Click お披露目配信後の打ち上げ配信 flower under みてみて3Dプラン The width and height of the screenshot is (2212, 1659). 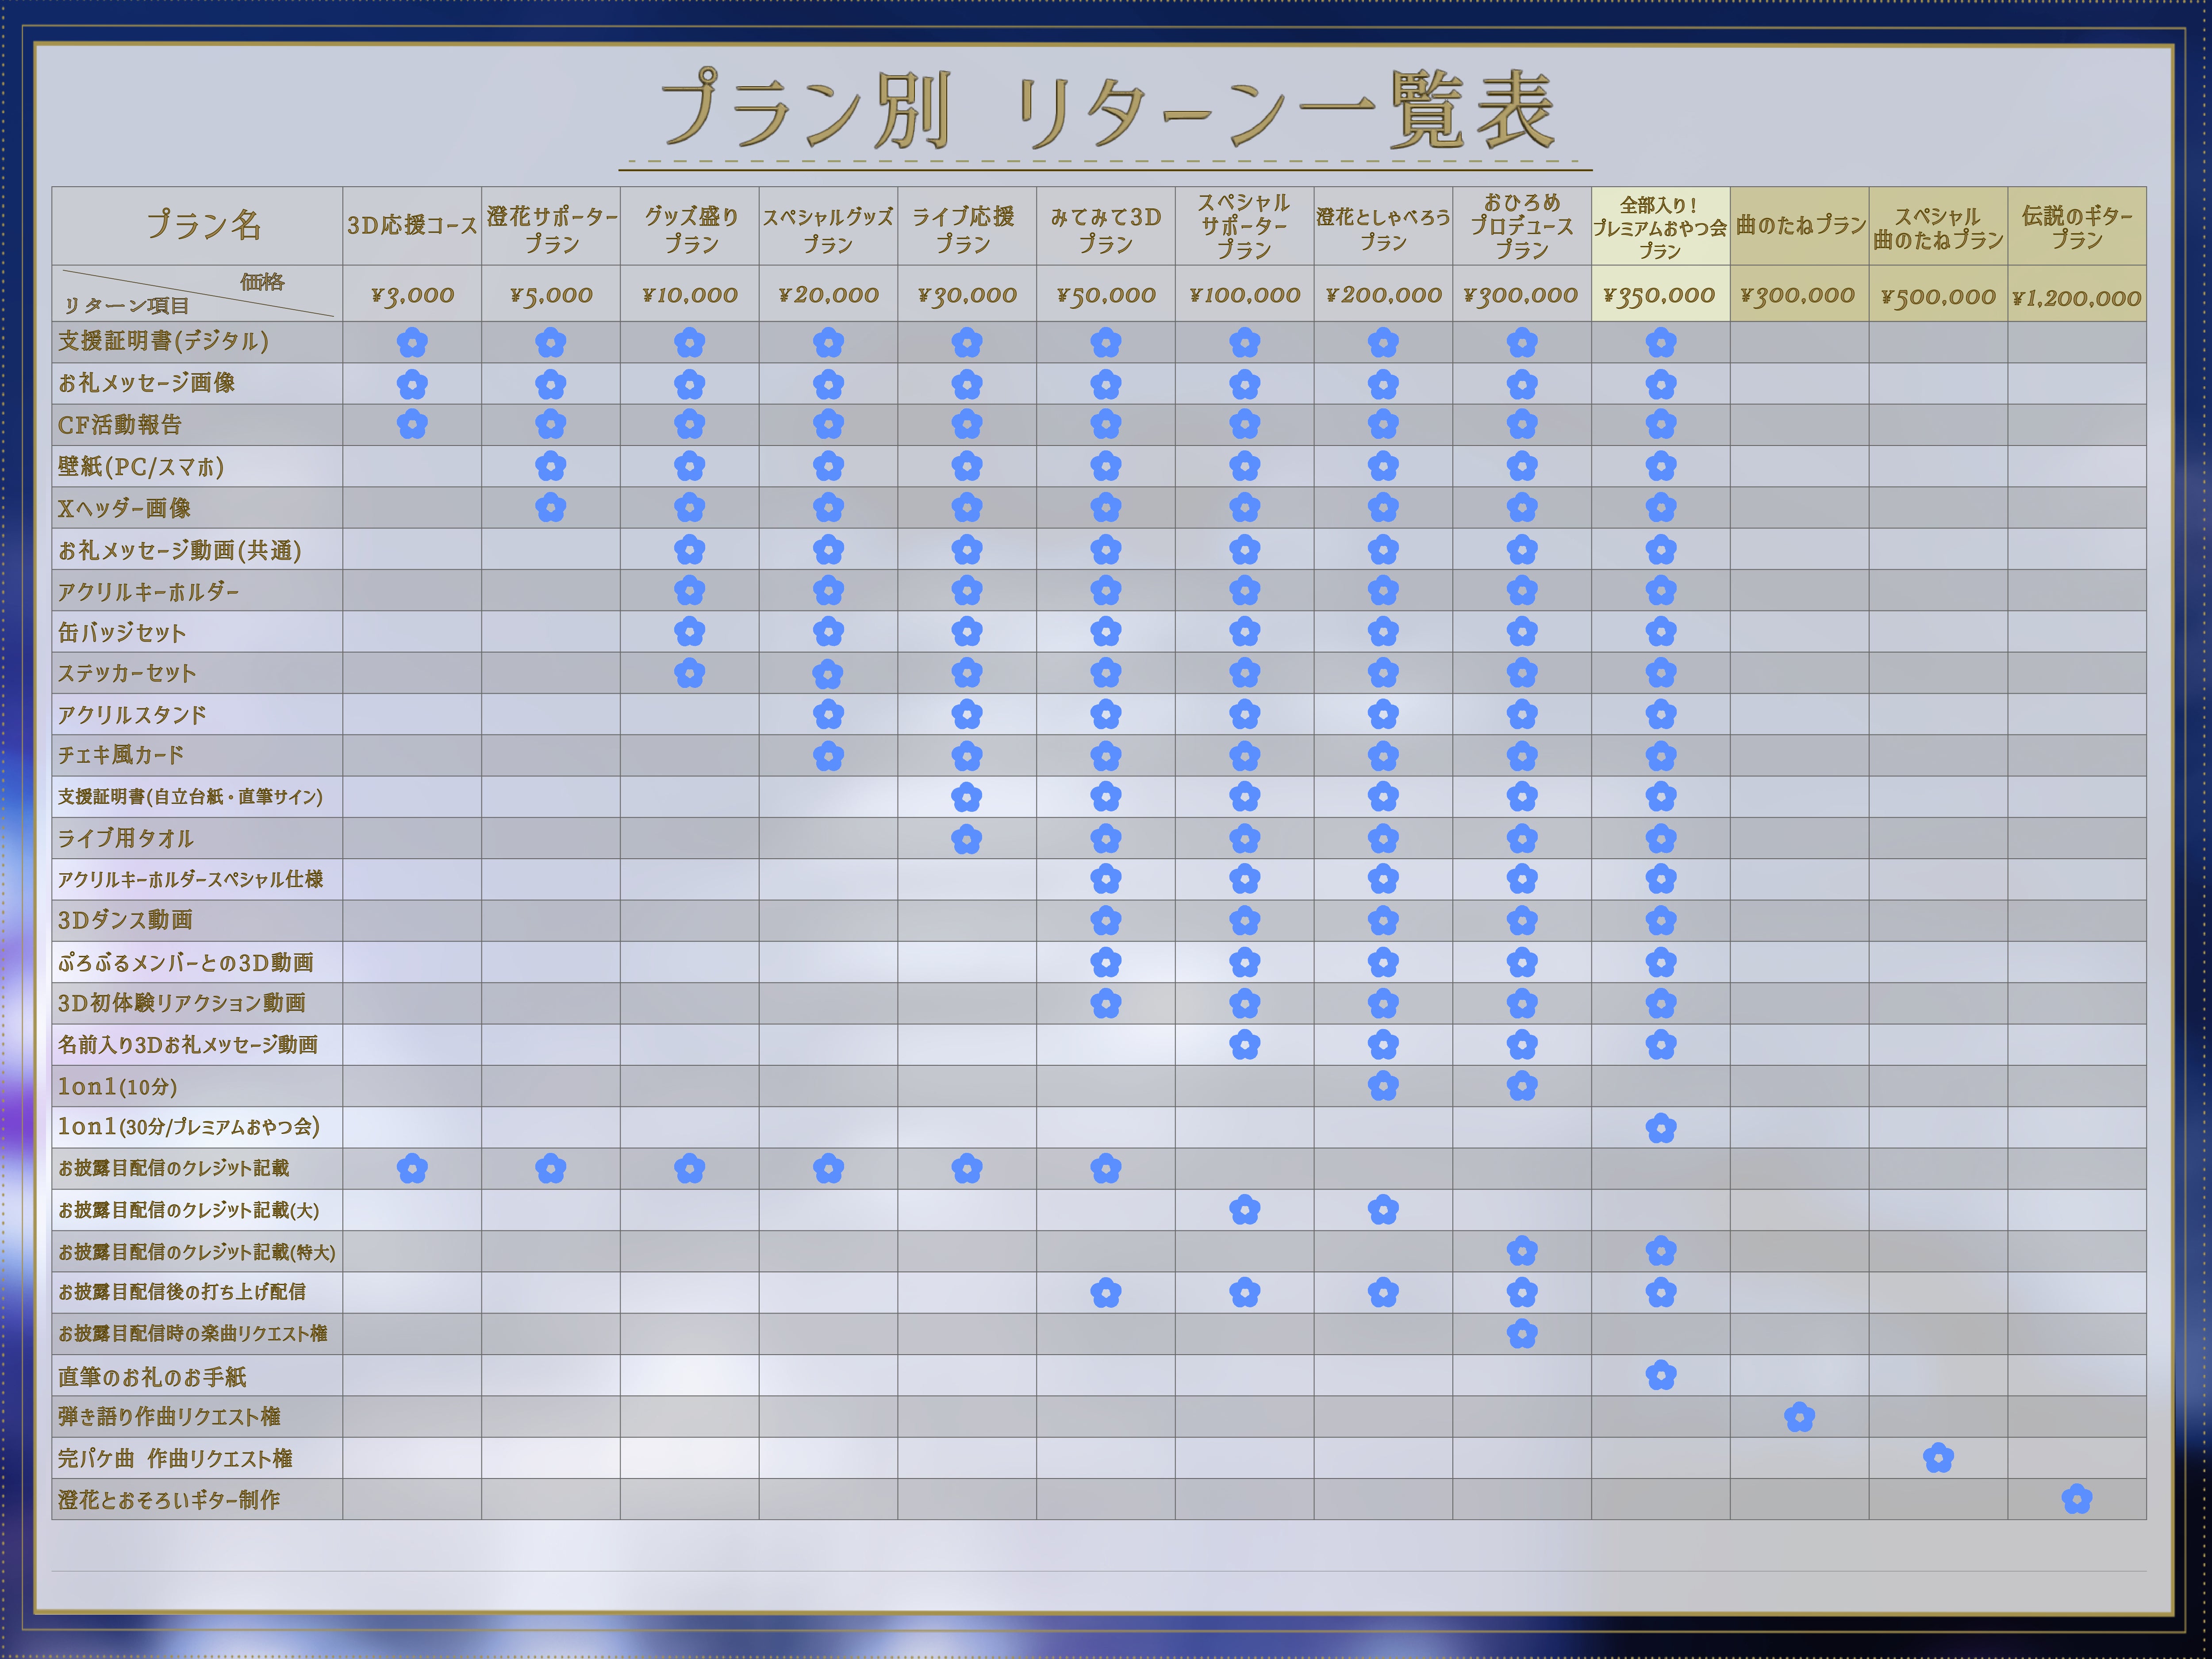tap(1106, 1293)
